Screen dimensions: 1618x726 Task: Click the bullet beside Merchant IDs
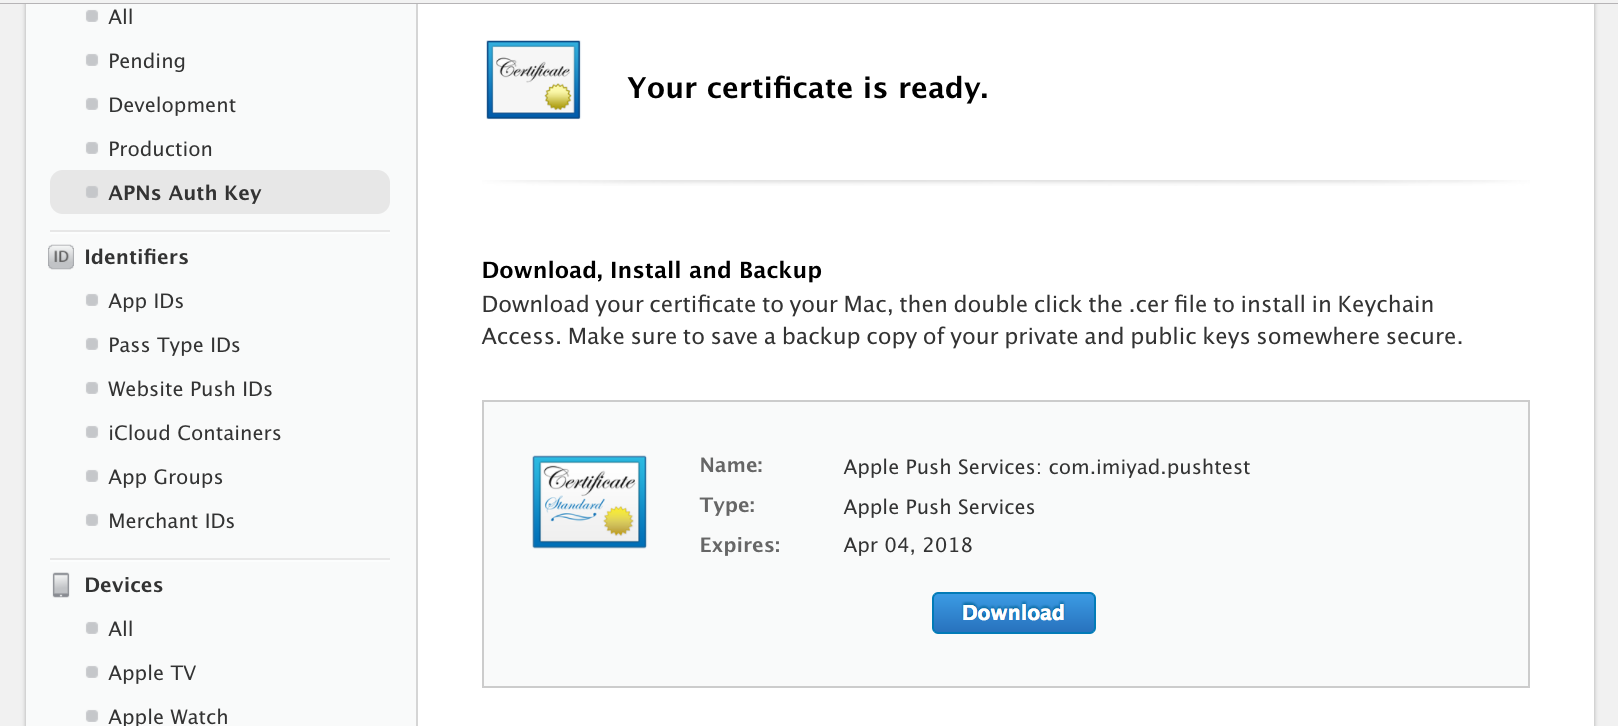92,520
